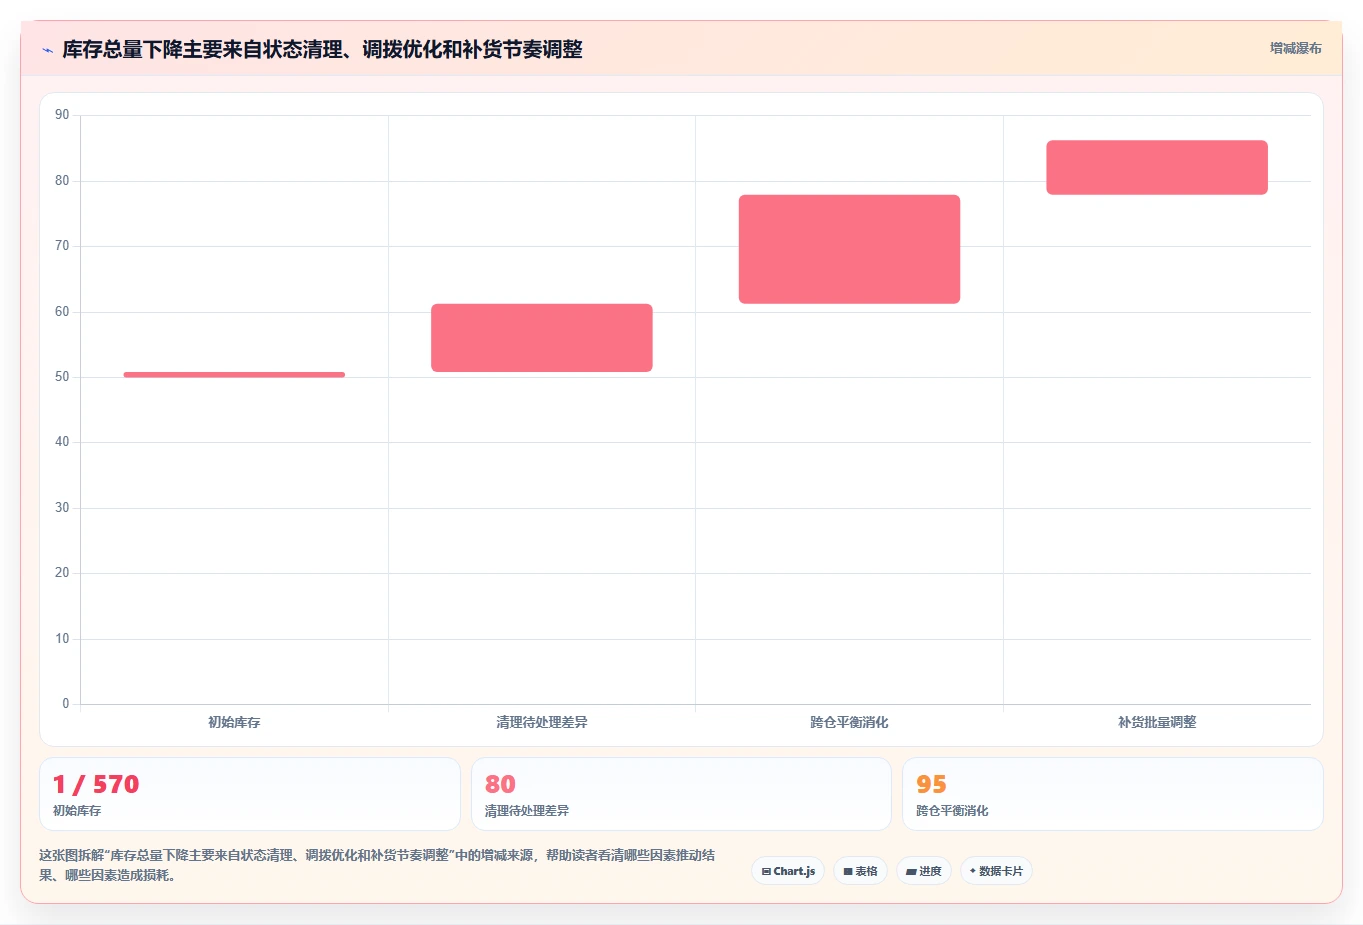The image size is (1363, 925).
Task: Click the 95 stat value
Action: pos(931,784)
